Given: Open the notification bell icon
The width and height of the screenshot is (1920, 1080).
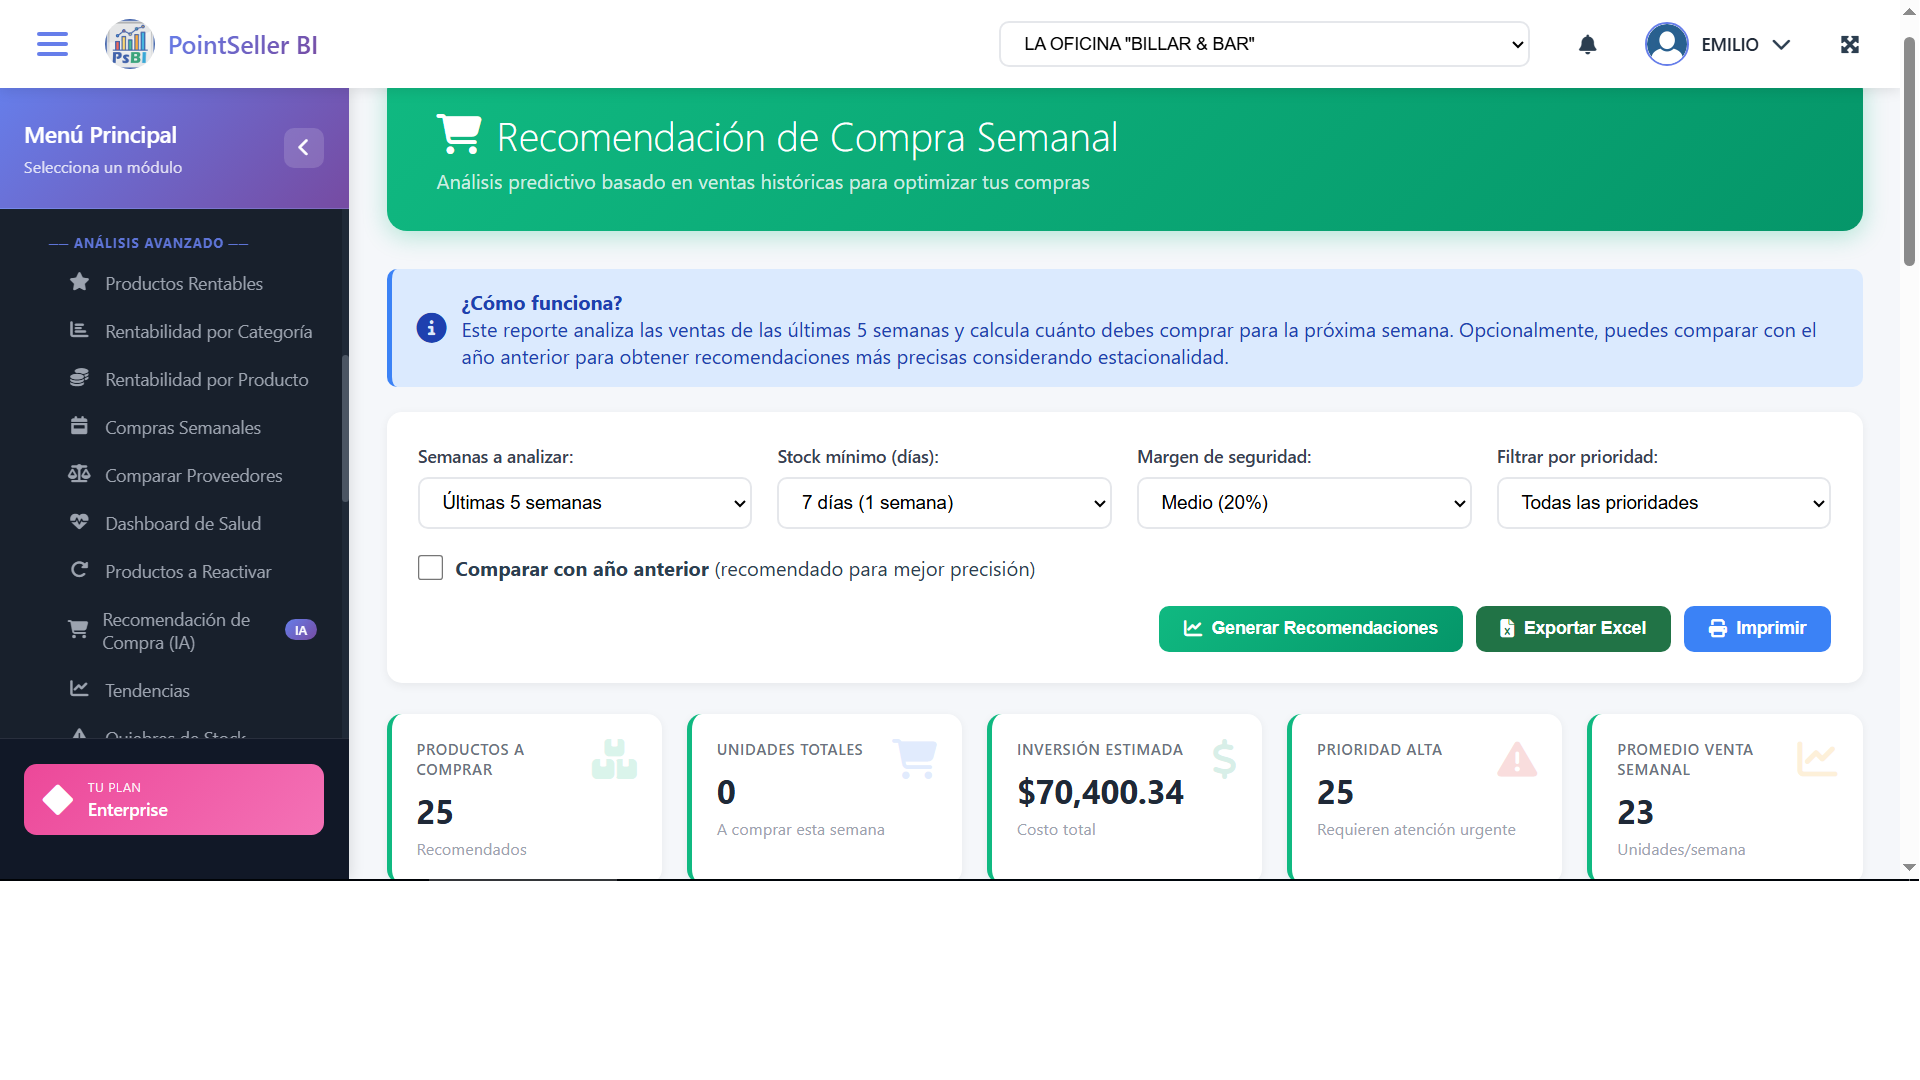Looking at the screenshot, I should (x=1588, y=44).
